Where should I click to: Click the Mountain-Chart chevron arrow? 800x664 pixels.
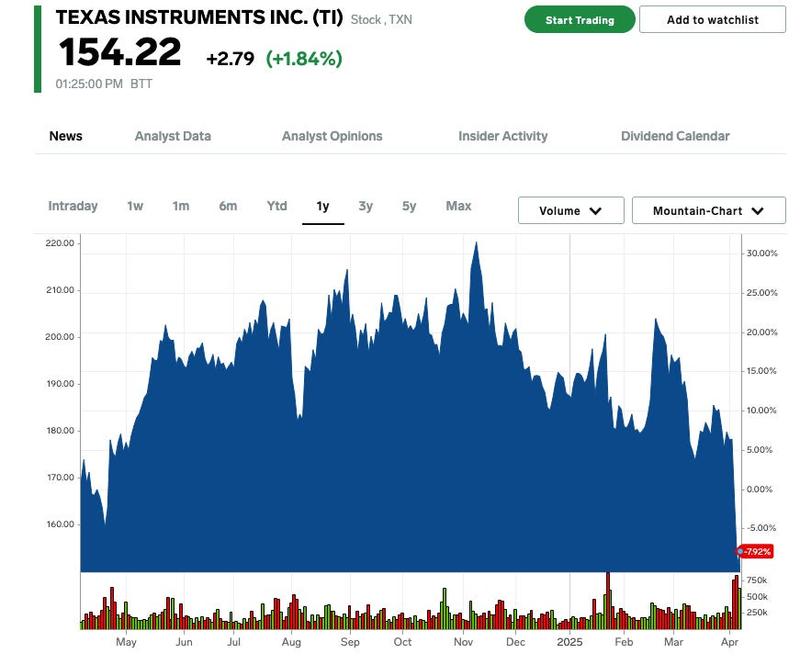pyautogui.click(x=757, y=211)
